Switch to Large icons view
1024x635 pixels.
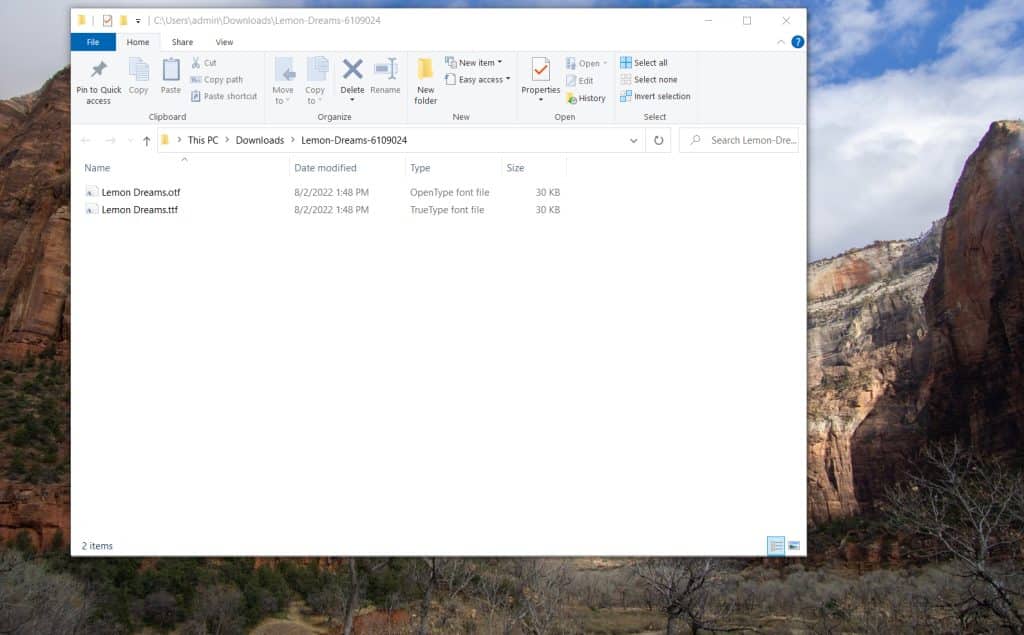coord(794,545)
